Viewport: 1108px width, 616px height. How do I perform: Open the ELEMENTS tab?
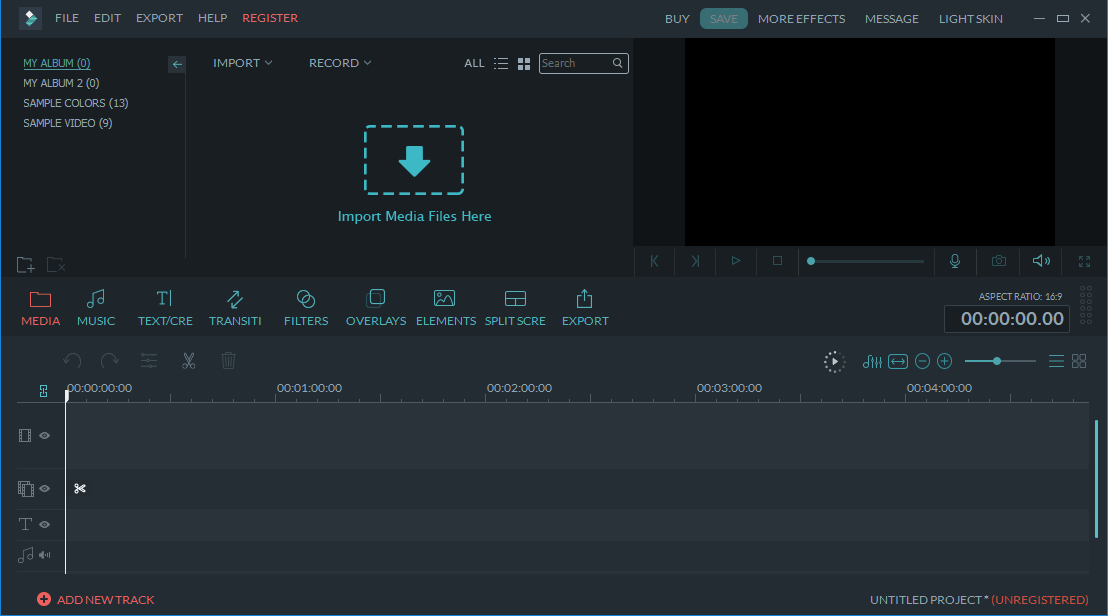[x=445, y=308]
